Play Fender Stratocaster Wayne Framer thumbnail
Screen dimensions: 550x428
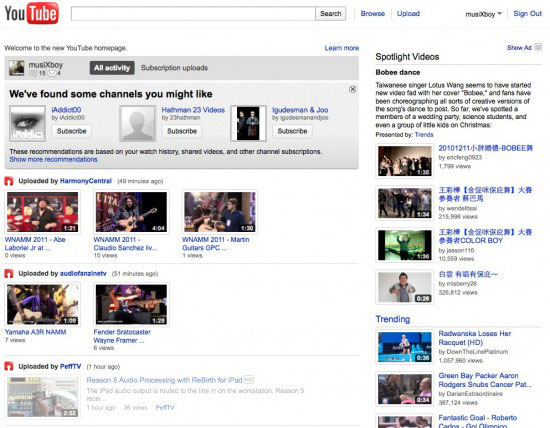(x=131, y=305)
